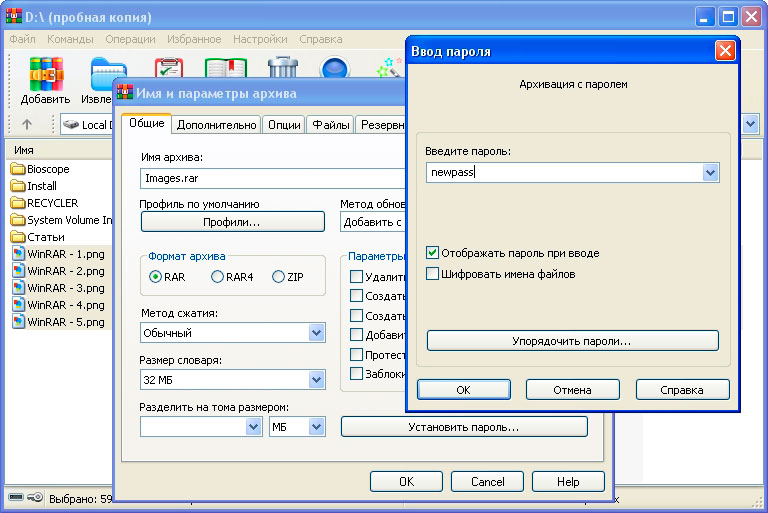
Task: Click the WinRAR - 2.png file icon
Action: [x=19, y=271]
